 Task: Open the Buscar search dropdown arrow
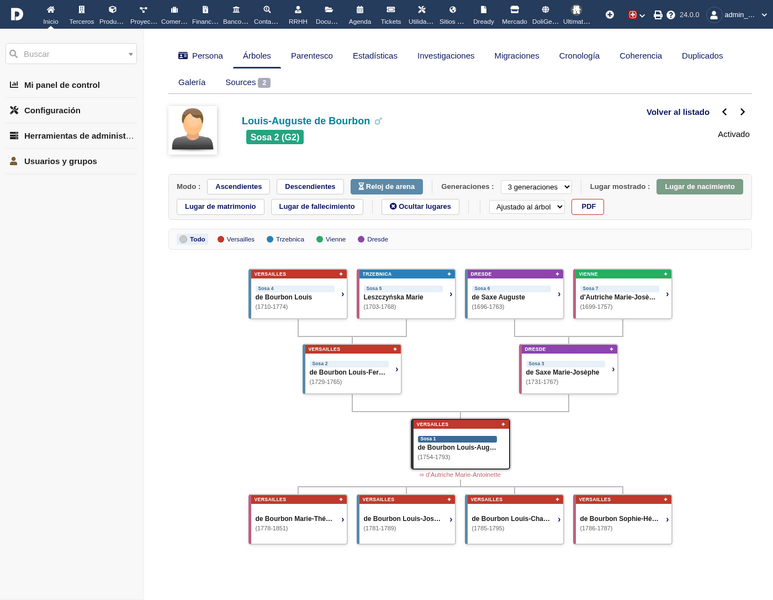point(131,54)
